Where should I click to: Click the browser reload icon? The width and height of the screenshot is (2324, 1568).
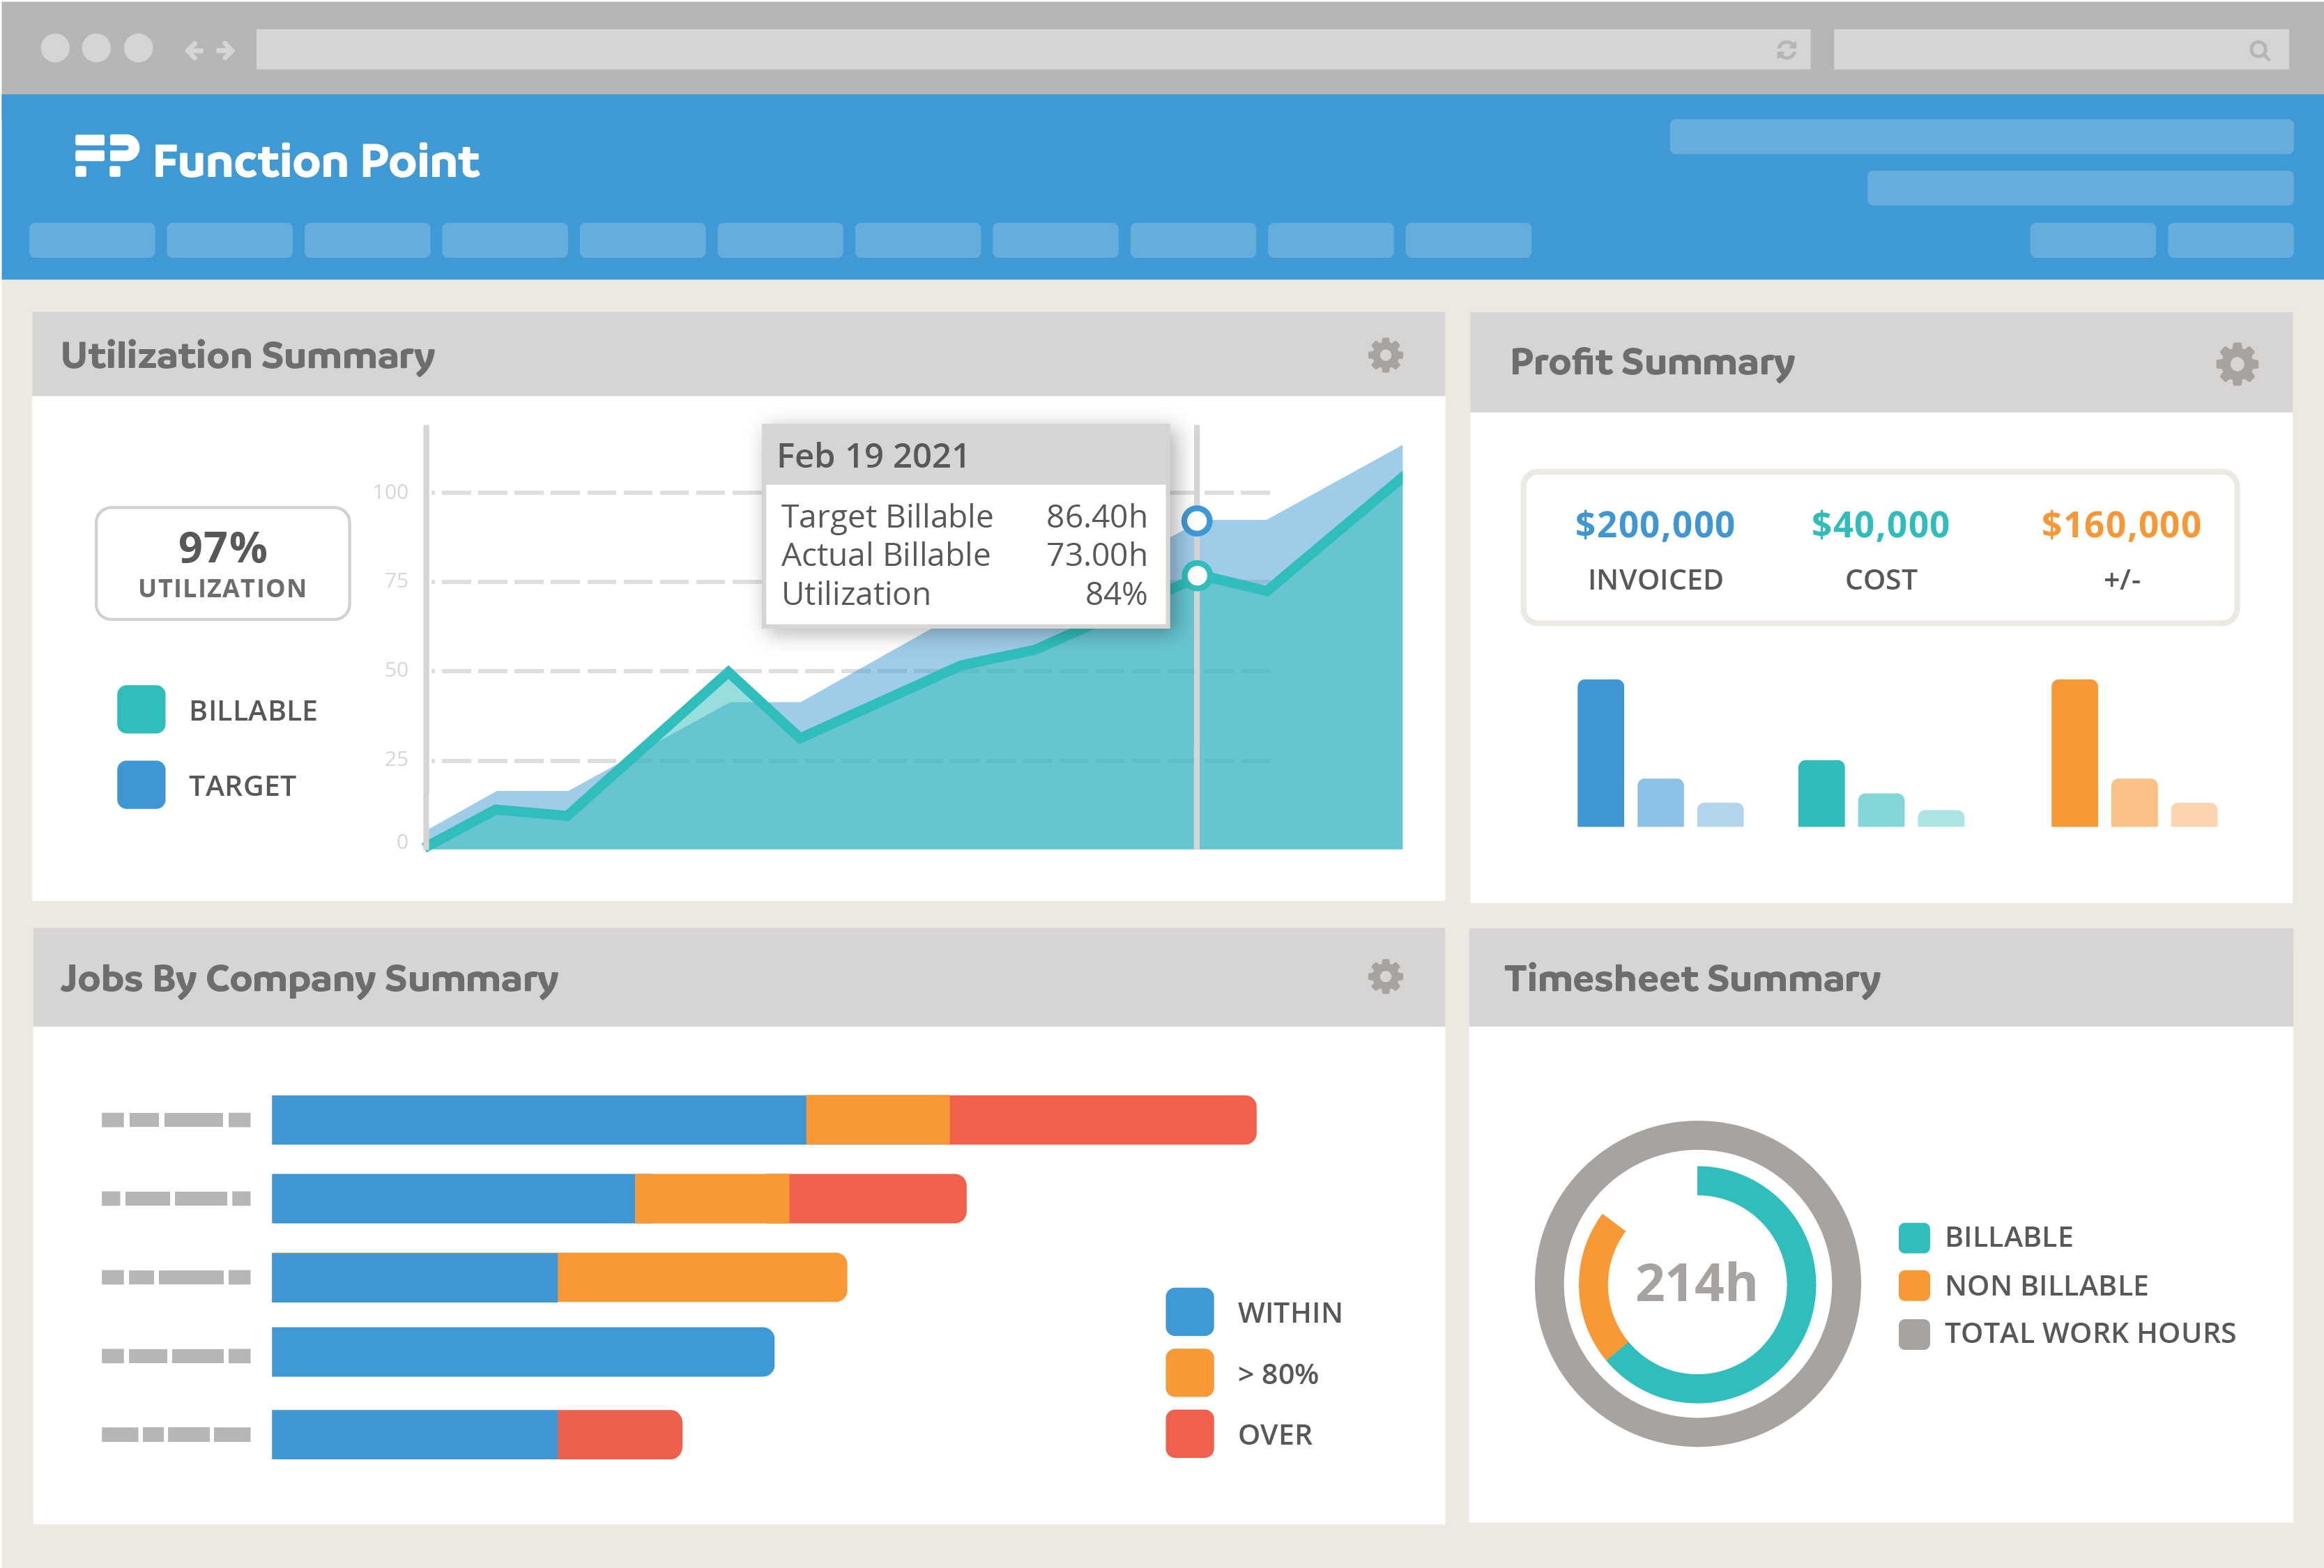(x=1786, y=50)
